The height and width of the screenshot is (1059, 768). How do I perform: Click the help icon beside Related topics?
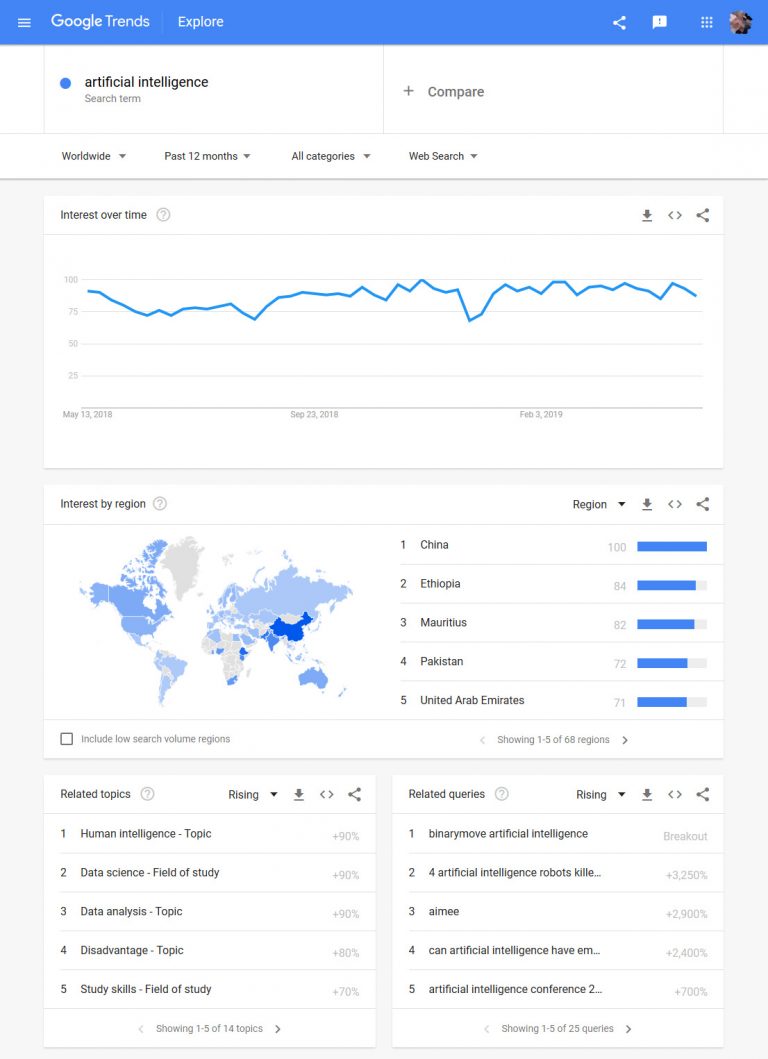pyautogui.click(x=147, y=794)
